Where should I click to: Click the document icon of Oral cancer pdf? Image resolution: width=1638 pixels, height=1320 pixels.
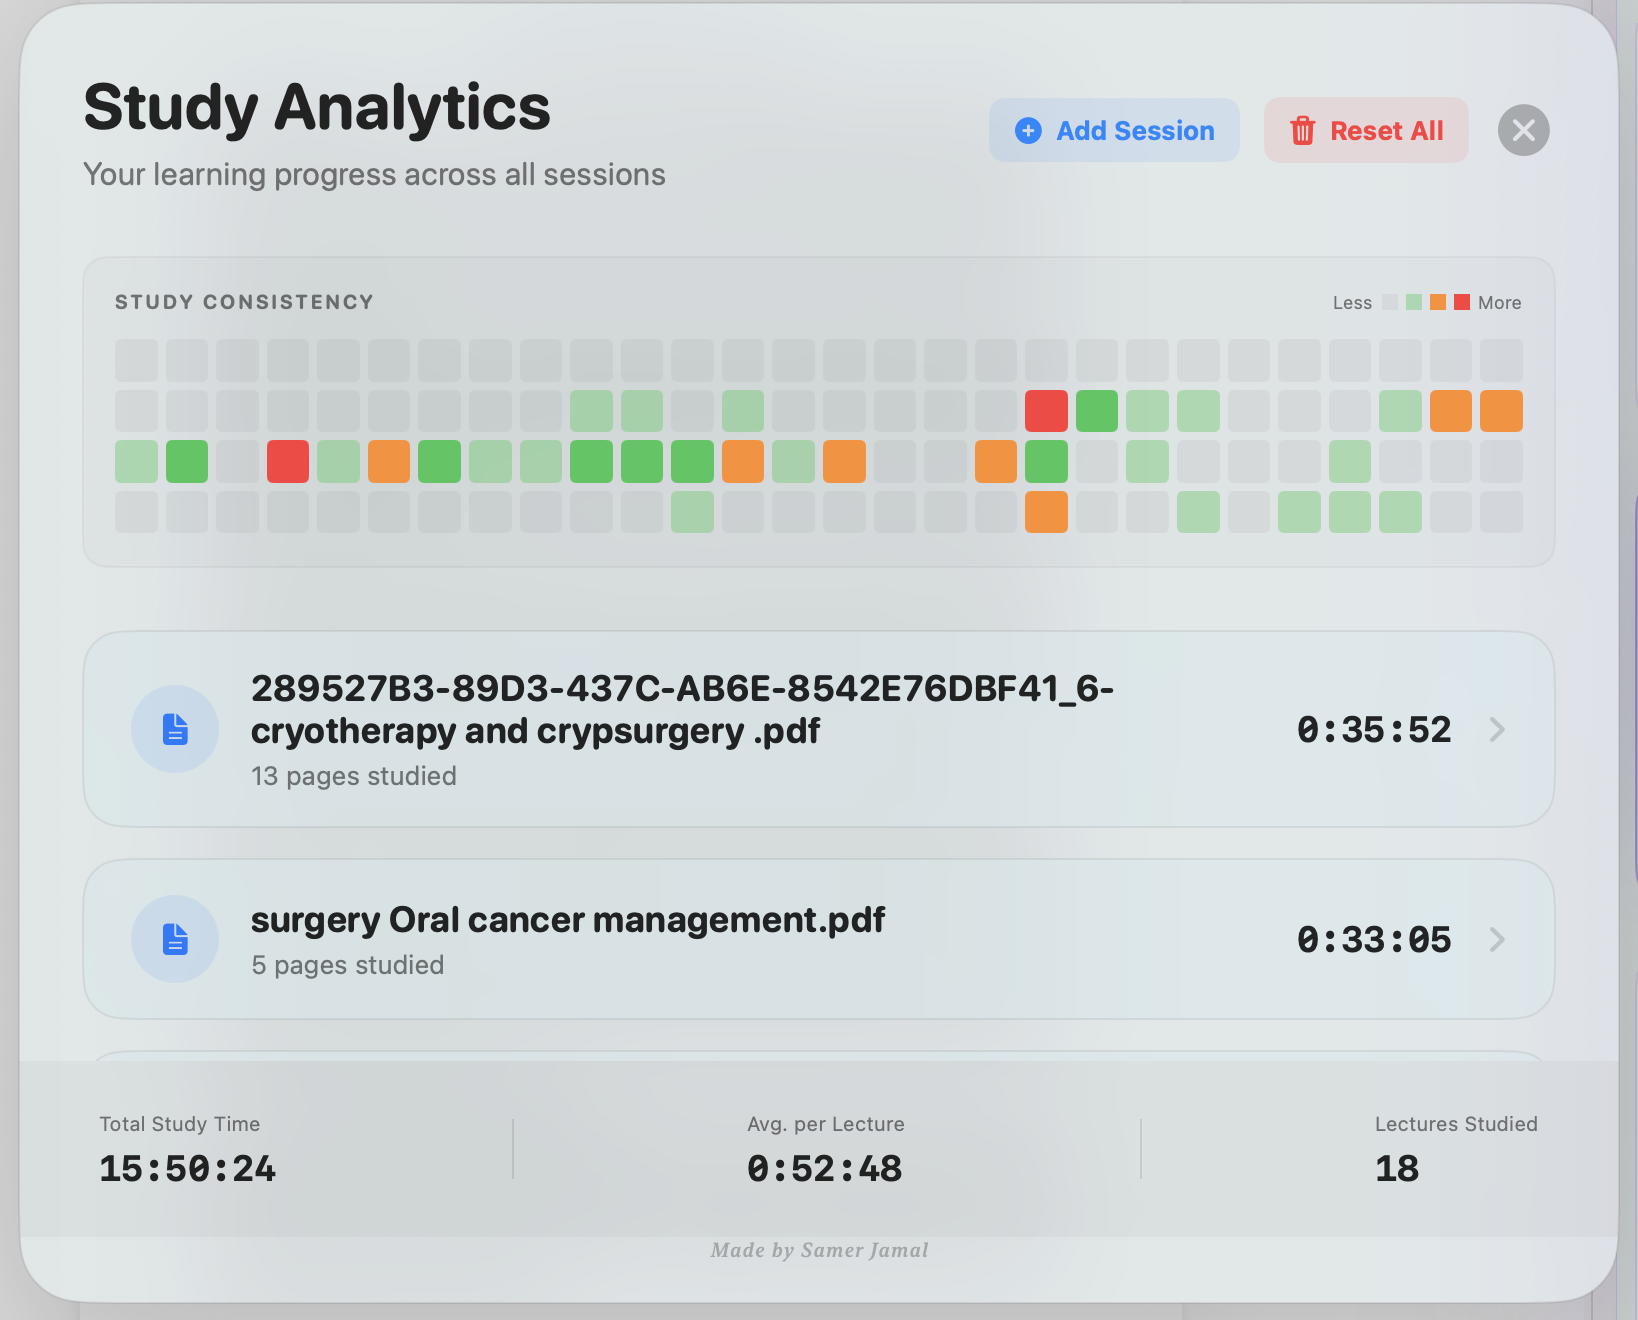coord(175,939)
